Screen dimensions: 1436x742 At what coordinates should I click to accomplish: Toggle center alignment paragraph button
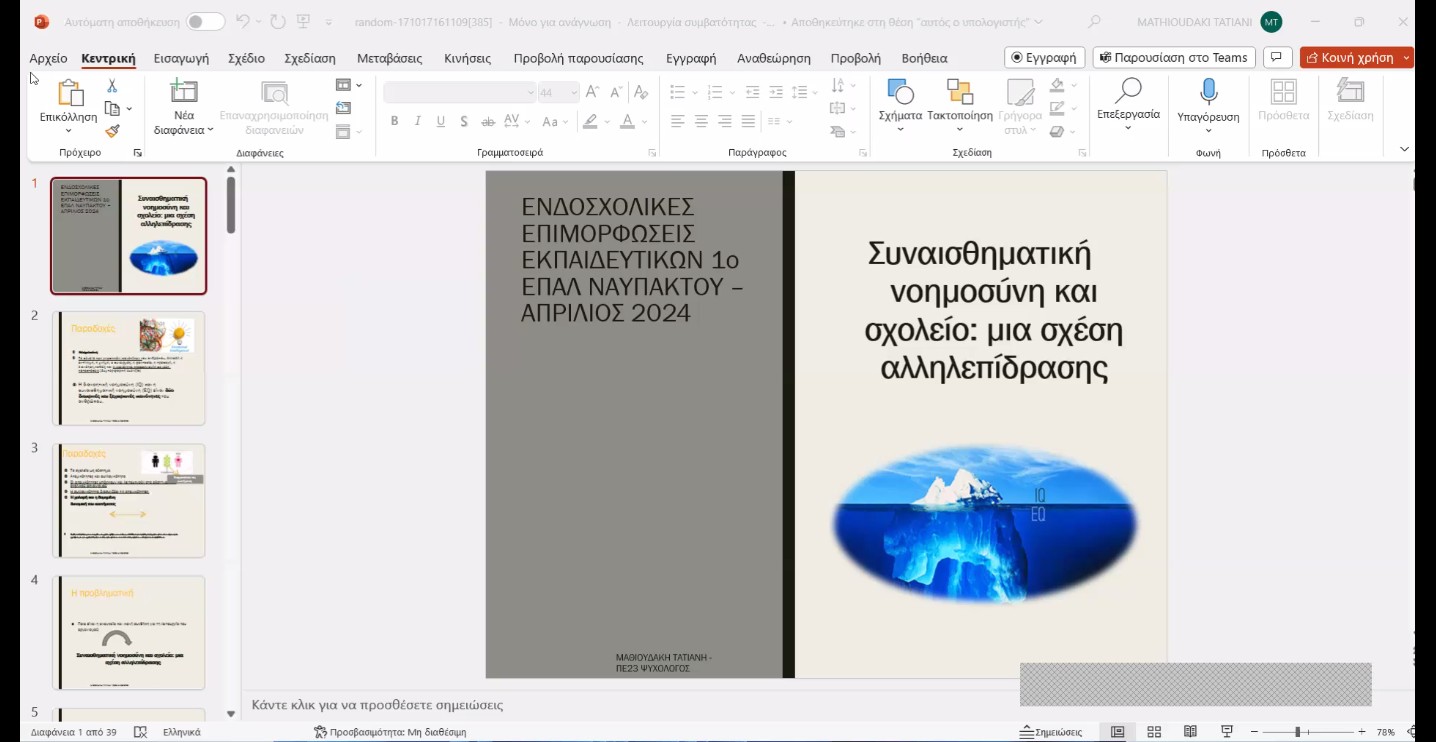pos(701,121)
